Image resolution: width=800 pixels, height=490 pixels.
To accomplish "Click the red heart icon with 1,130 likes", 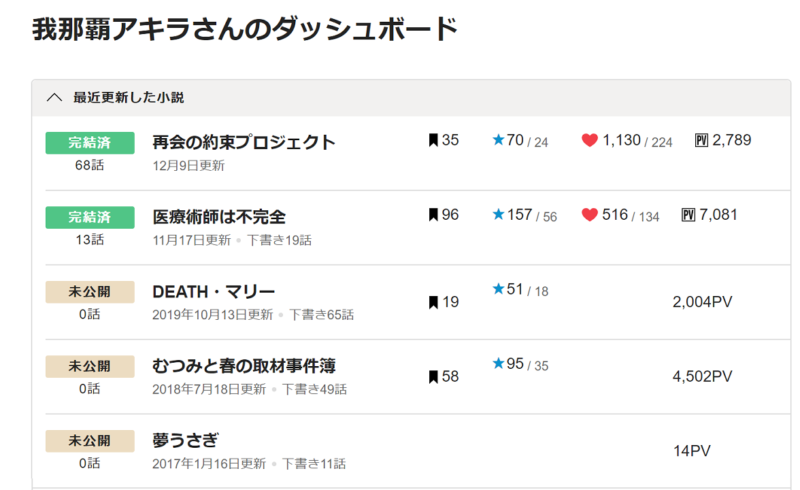I will pos(589,140).
